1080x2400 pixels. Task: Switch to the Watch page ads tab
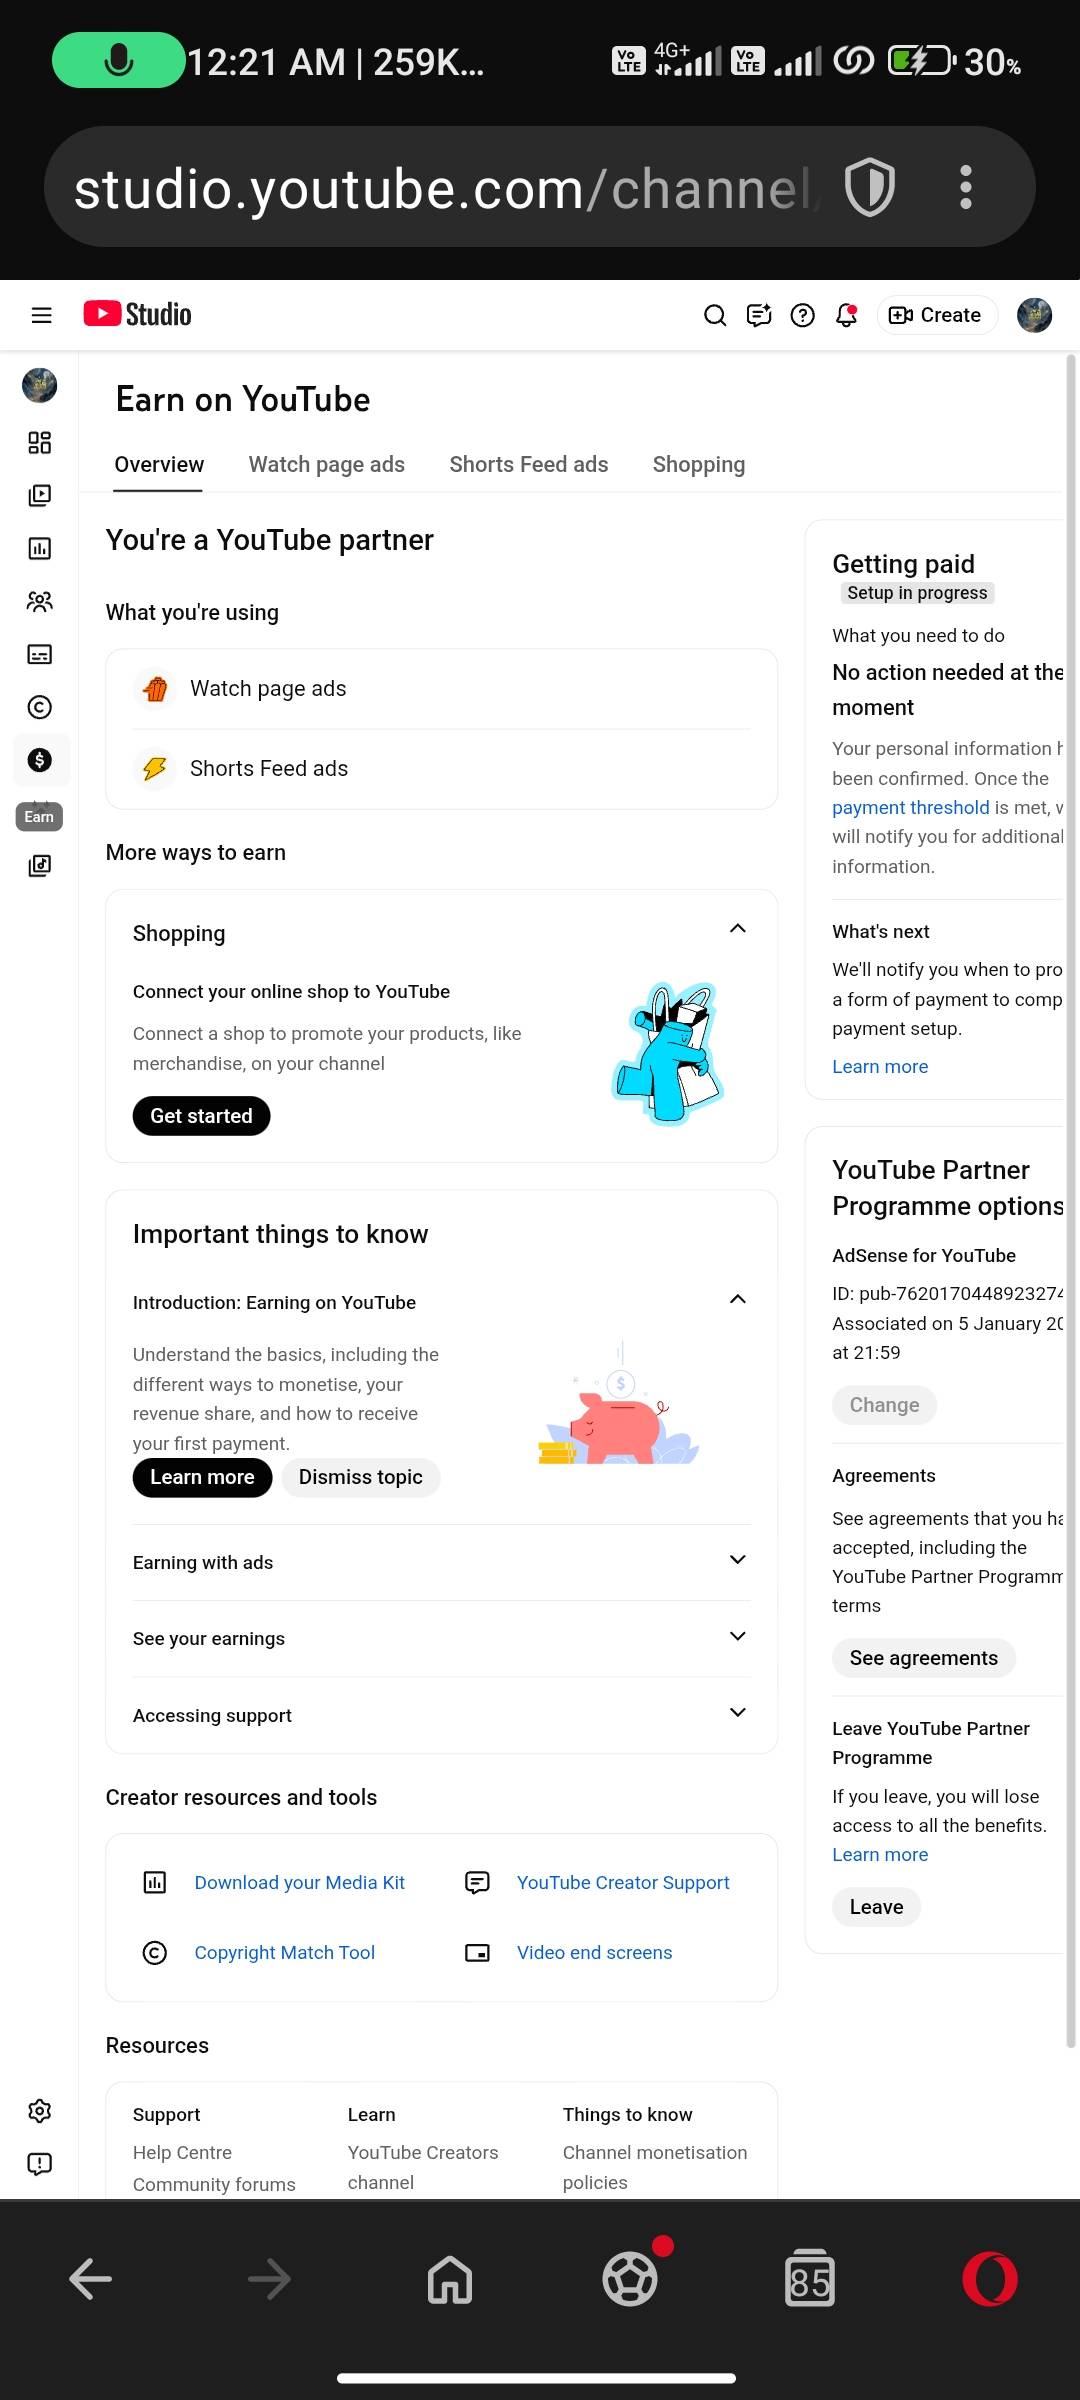click(x=327, y=465)
